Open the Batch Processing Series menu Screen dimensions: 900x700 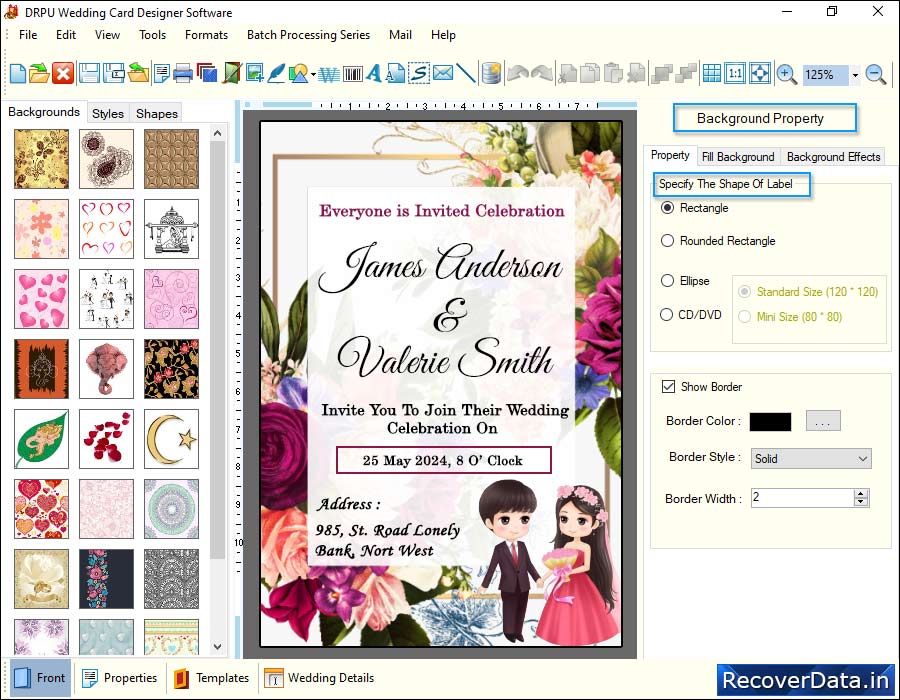(x=308, y=35)
